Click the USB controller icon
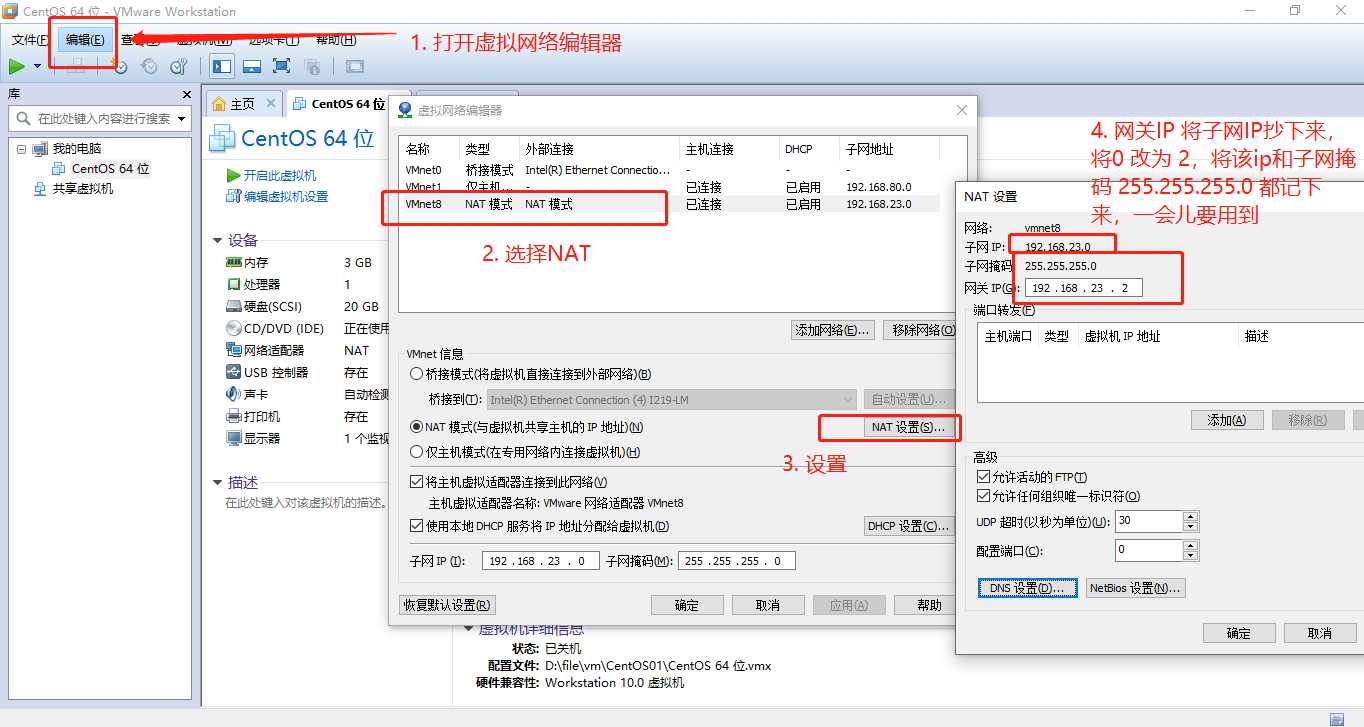1364x727 pixels. pyautogui.click(x=234, y=372)
